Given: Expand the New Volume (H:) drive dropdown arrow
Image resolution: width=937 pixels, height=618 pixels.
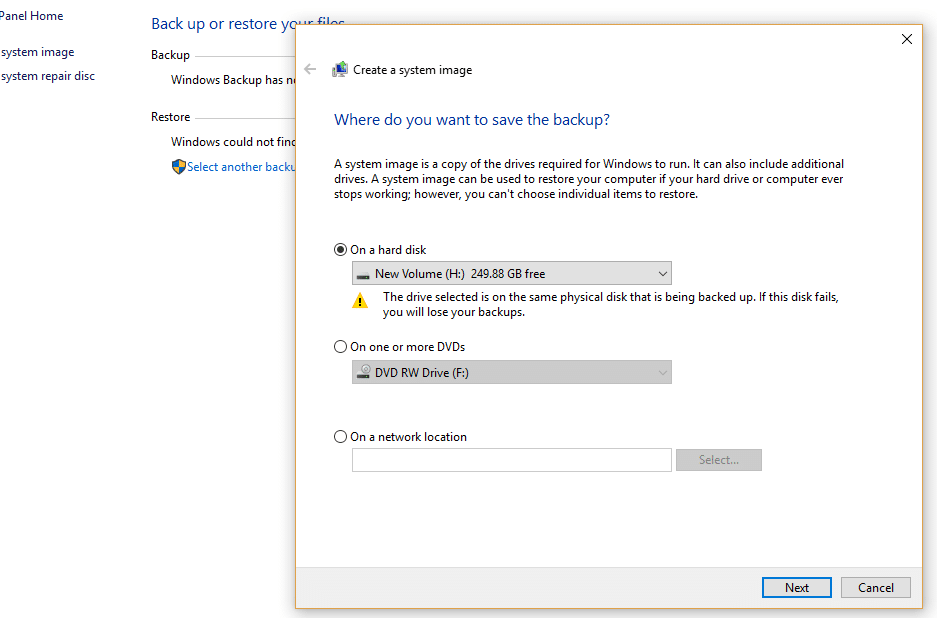Looking at the screenshot, I should point(662,274).
